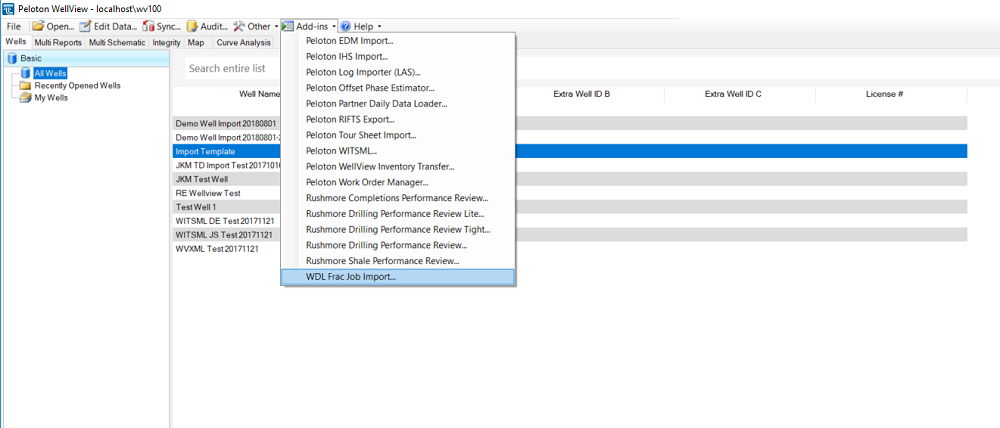This screenshot has width=1000, height=428.
Task: Click the Open folder icon in toolbar
Action: tap(38, 26)
